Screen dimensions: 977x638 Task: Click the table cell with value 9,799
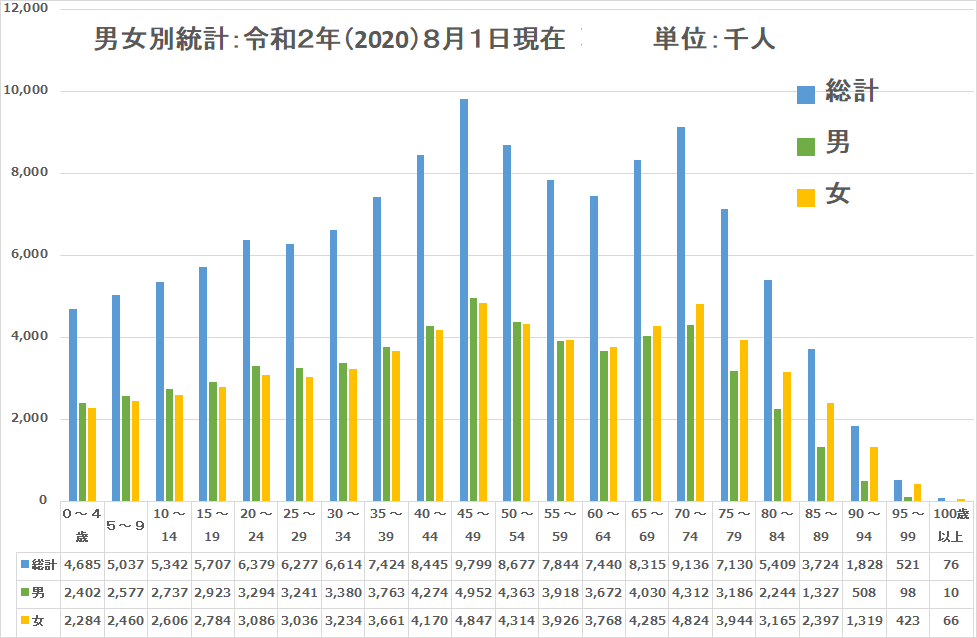coord(473,564)
